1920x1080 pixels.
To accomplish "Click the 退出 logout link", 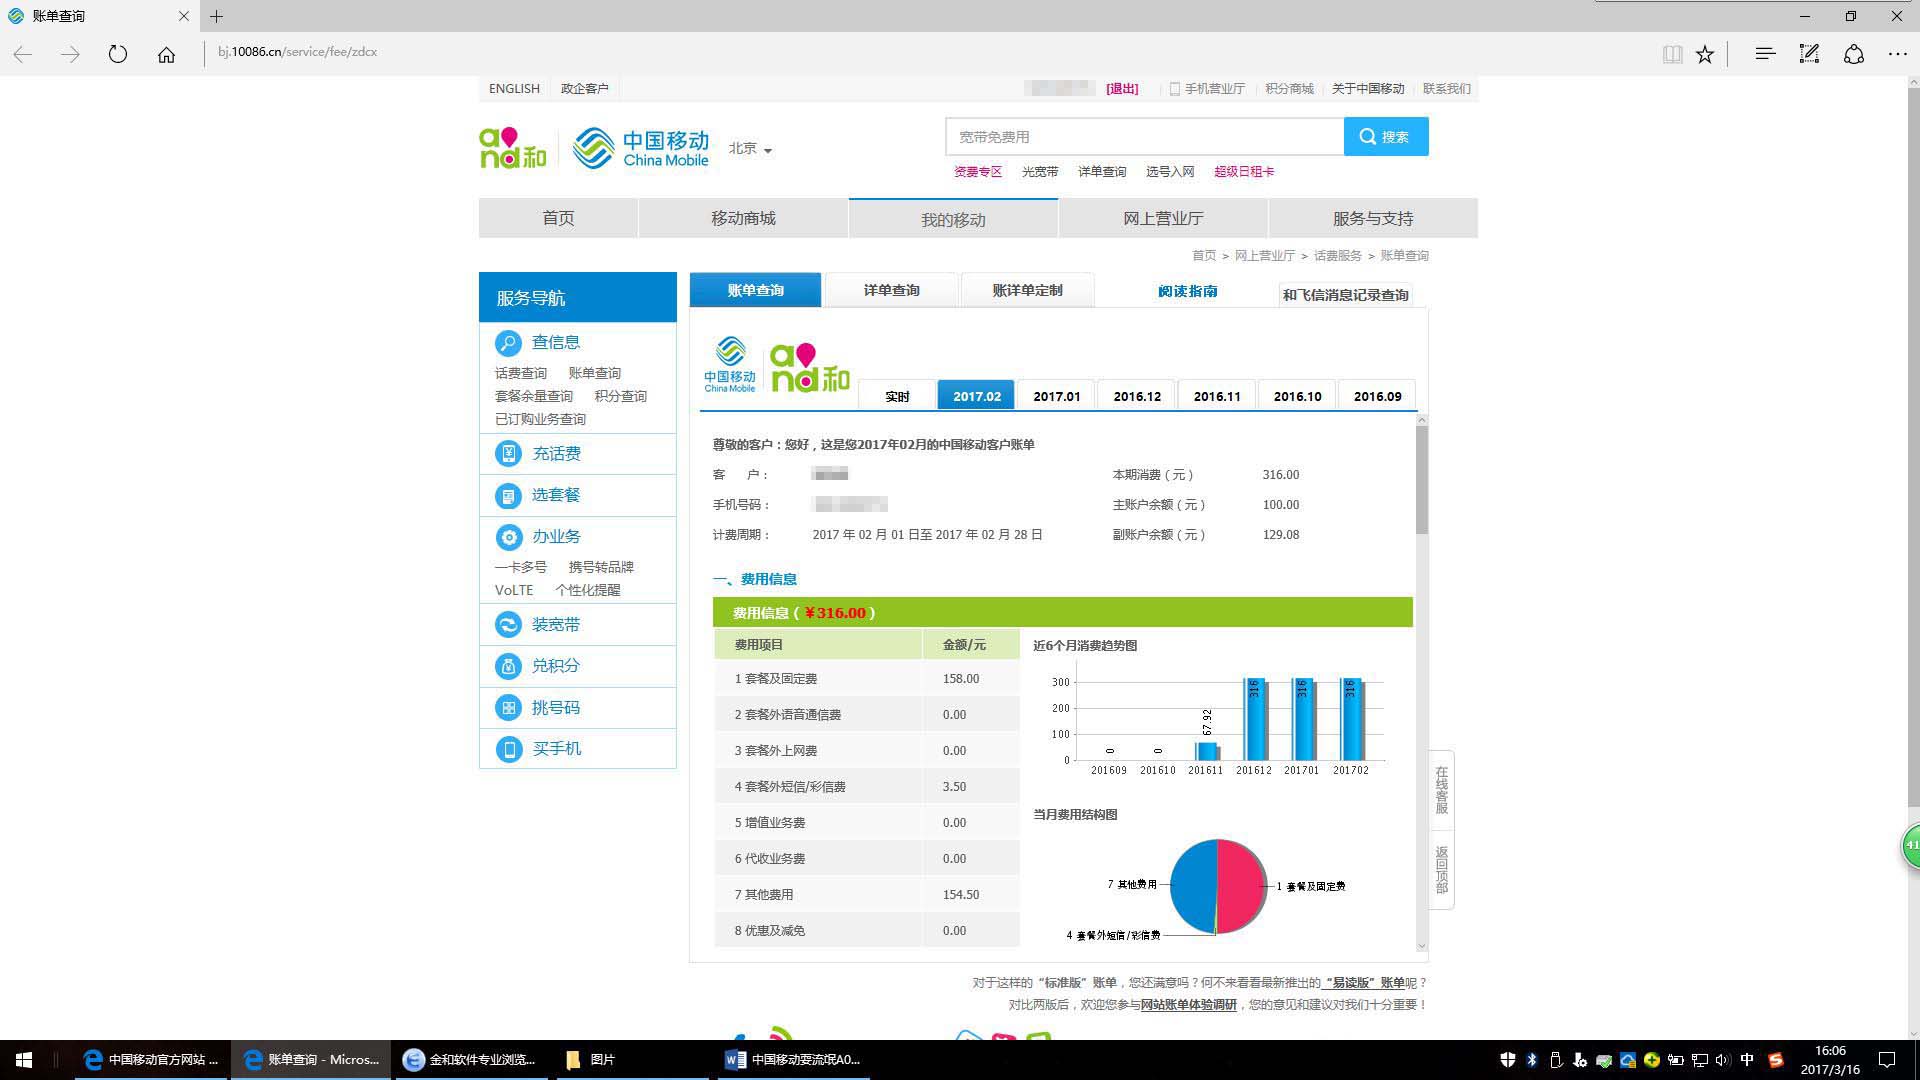I will tap(1122, 89).
